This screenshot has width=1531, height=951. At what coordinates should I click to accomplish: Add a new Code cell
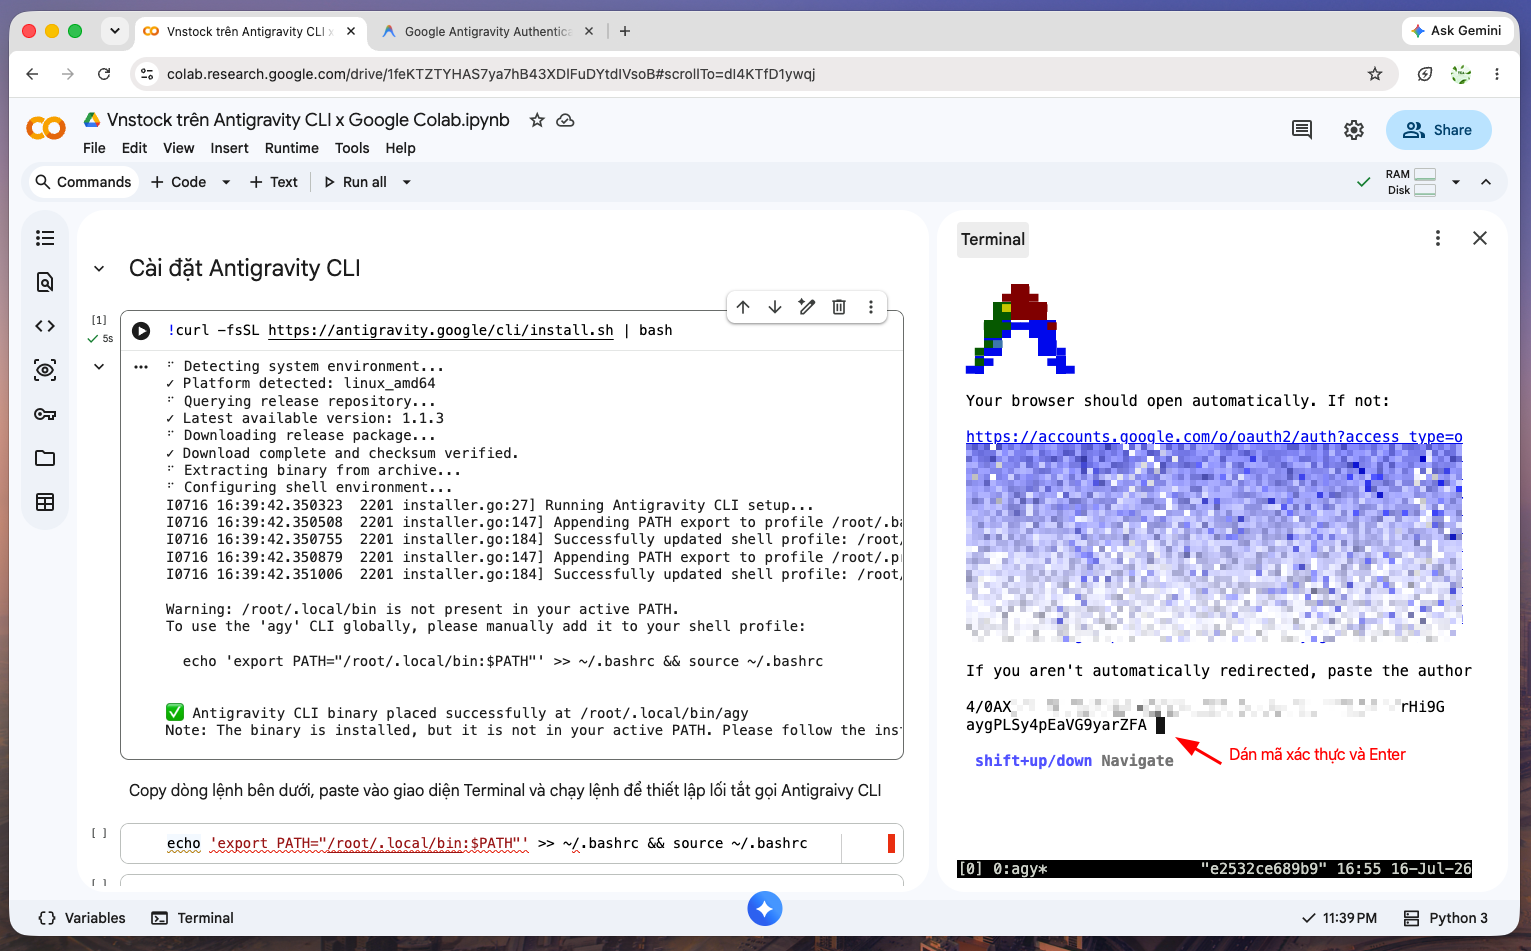[x=178, y=182]
